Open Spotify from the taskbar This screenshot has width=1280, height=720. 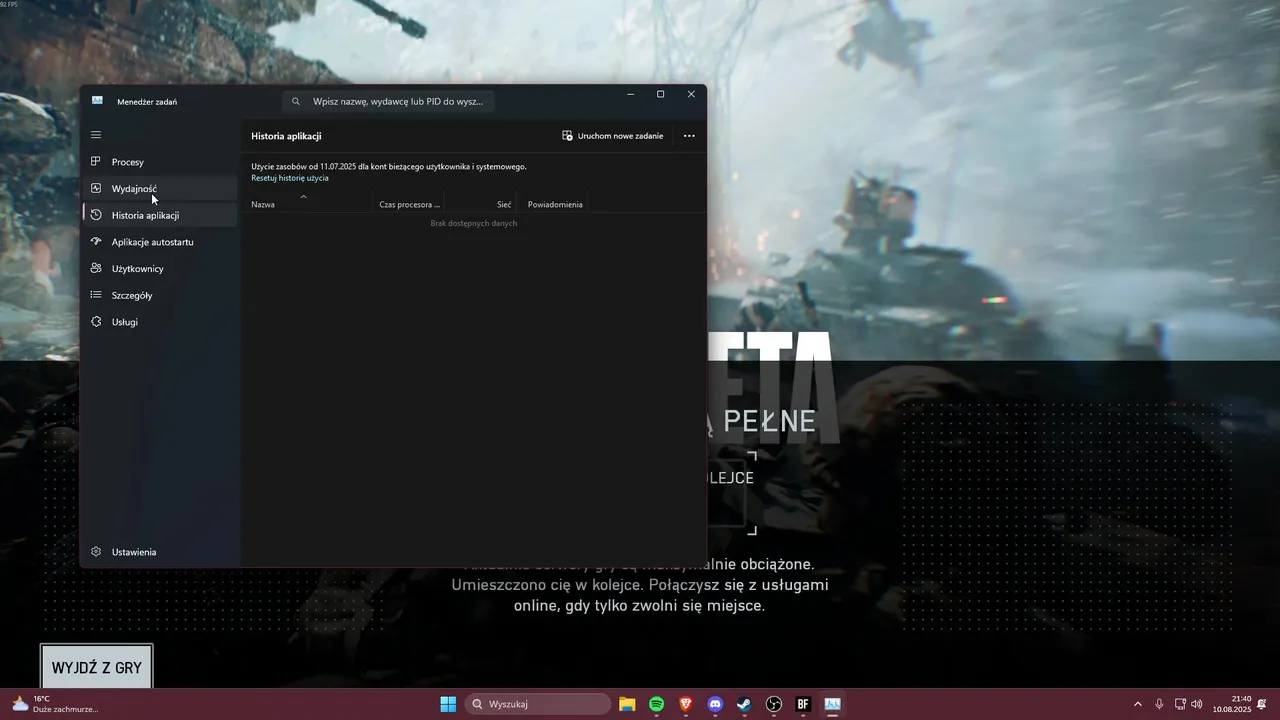pyautogui.click(x=656, y=704)
